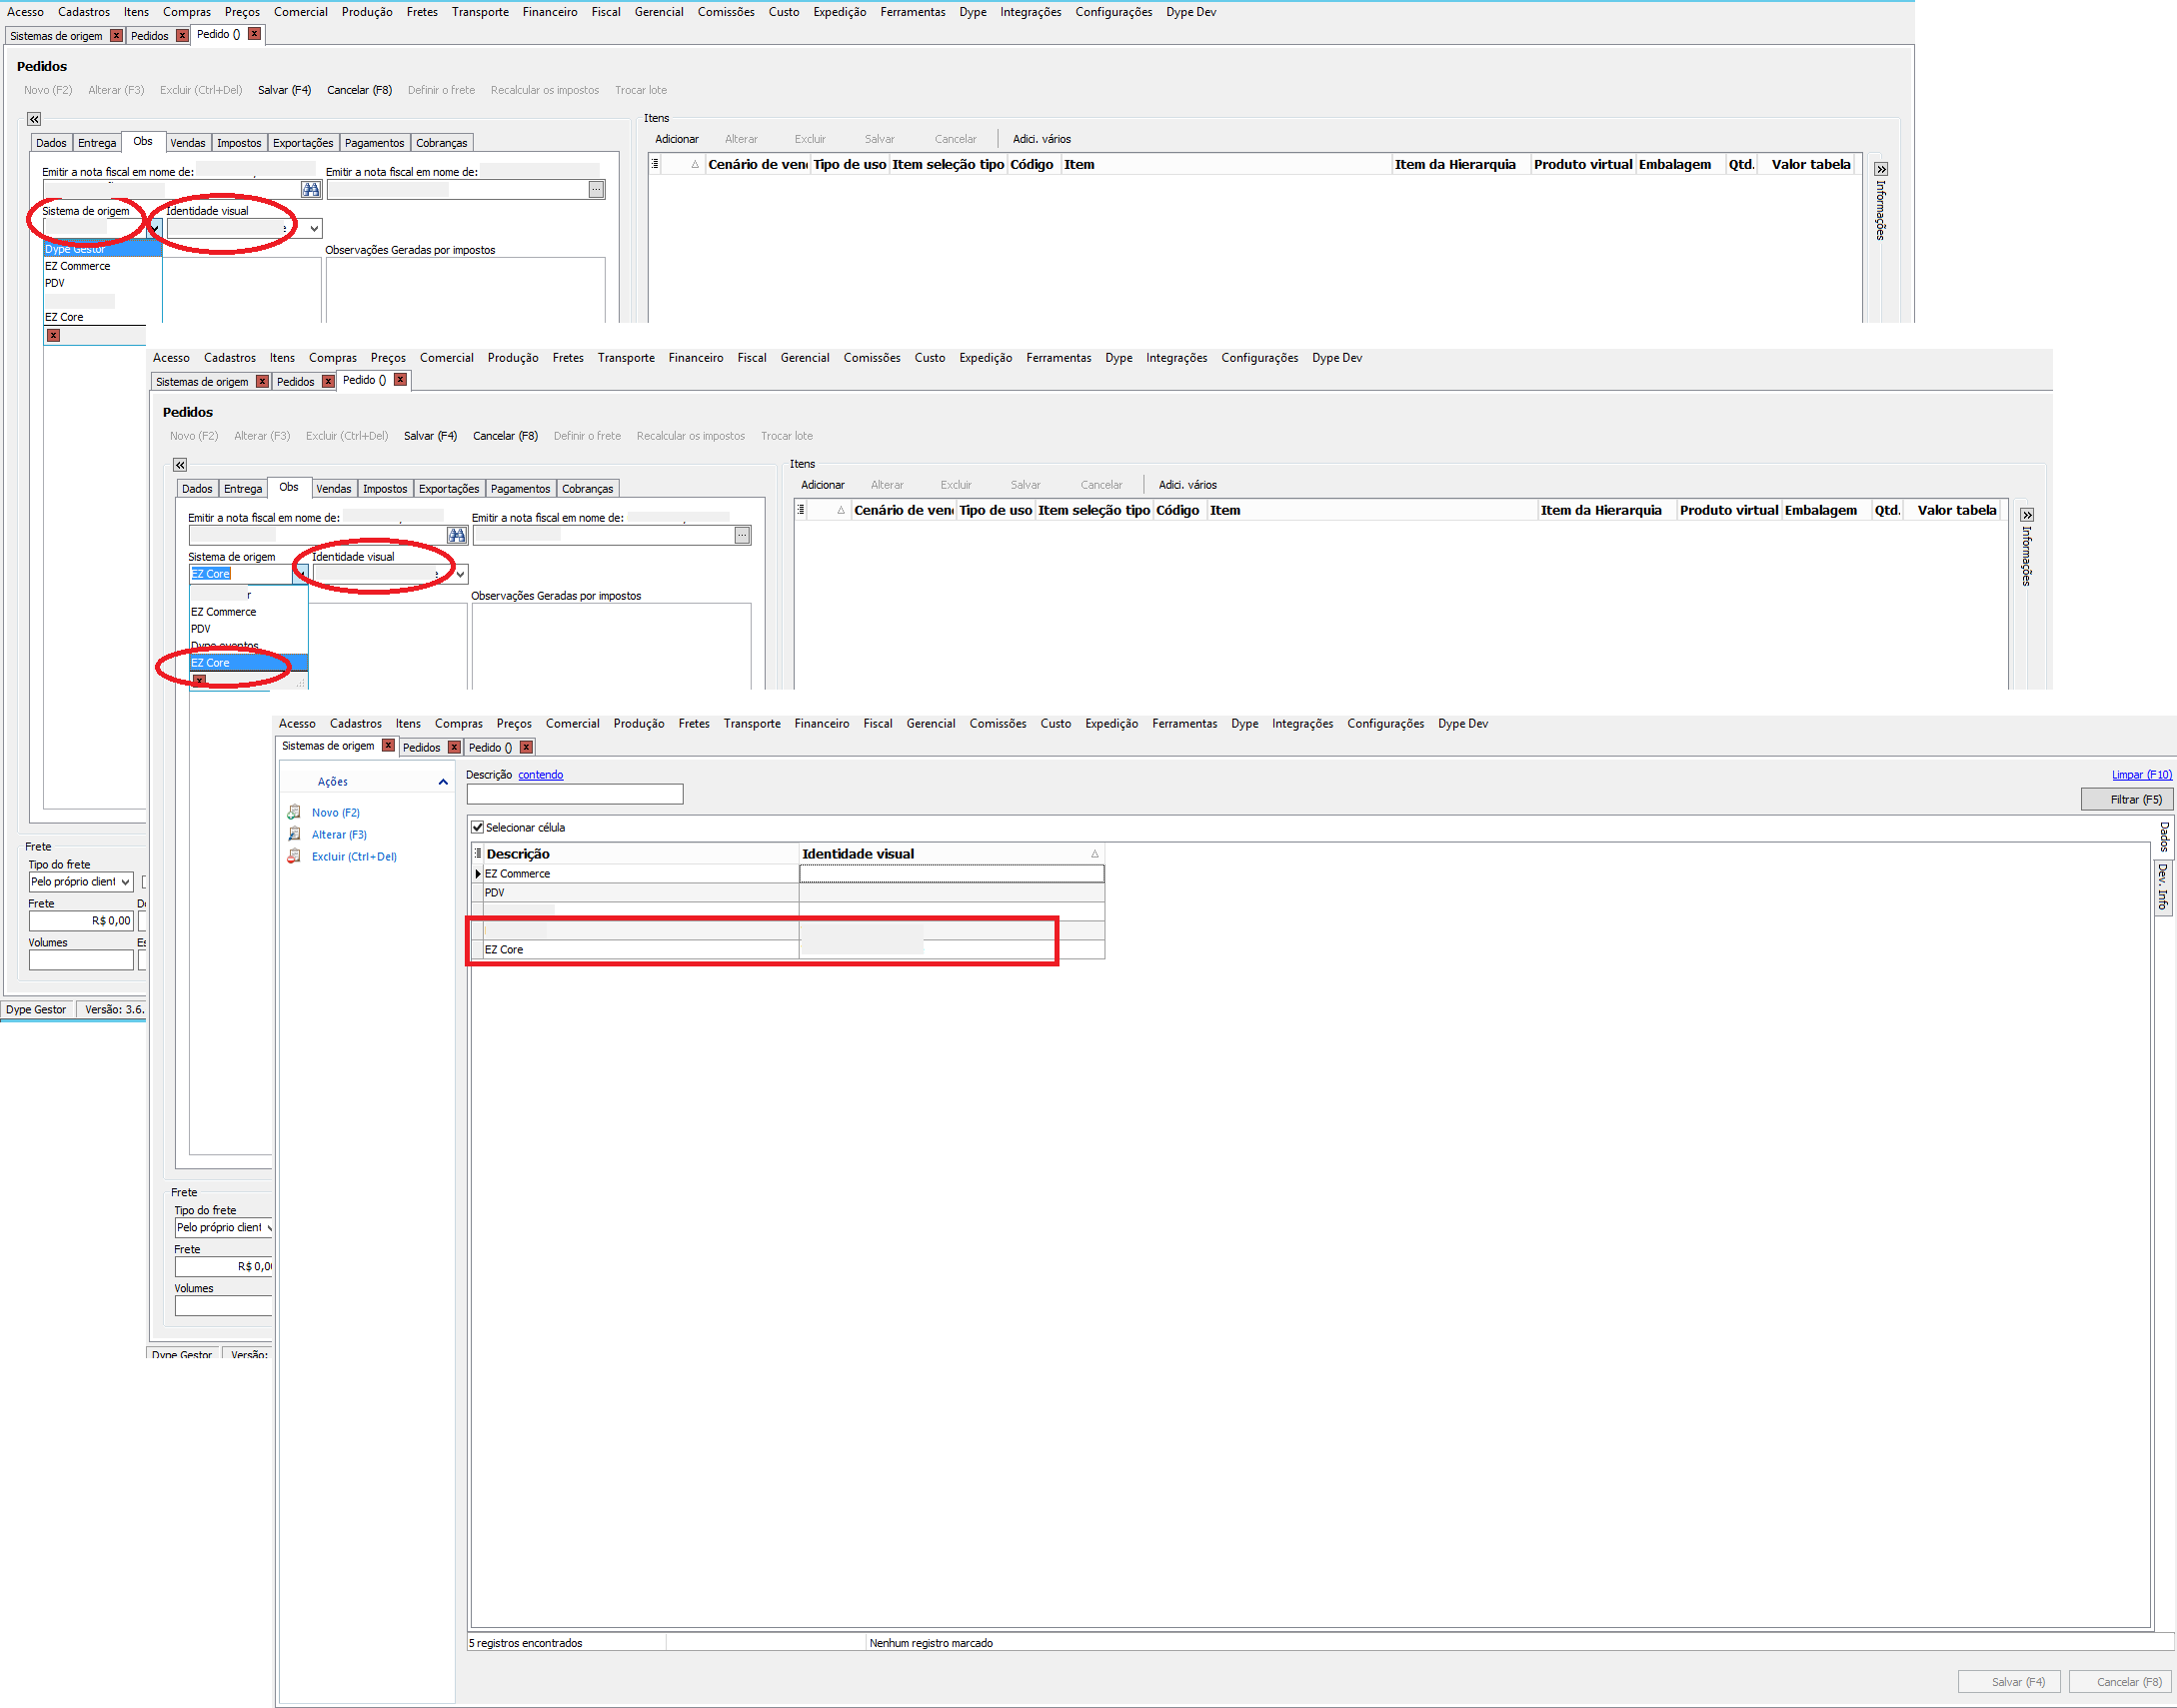Uncheck the Selecionar célula checkbox
This screenshot has height=1708, width=2177.
coord(478,828)
